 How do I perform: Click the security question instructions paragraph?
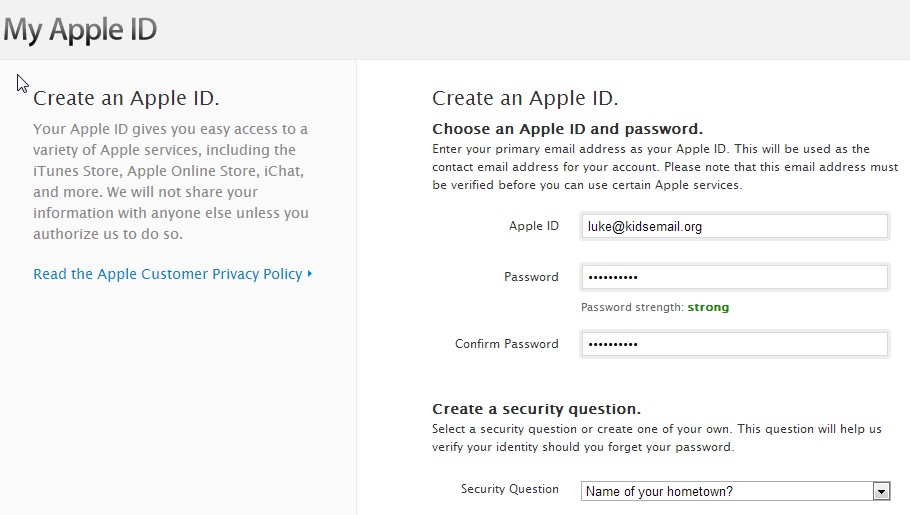[656, 438]
